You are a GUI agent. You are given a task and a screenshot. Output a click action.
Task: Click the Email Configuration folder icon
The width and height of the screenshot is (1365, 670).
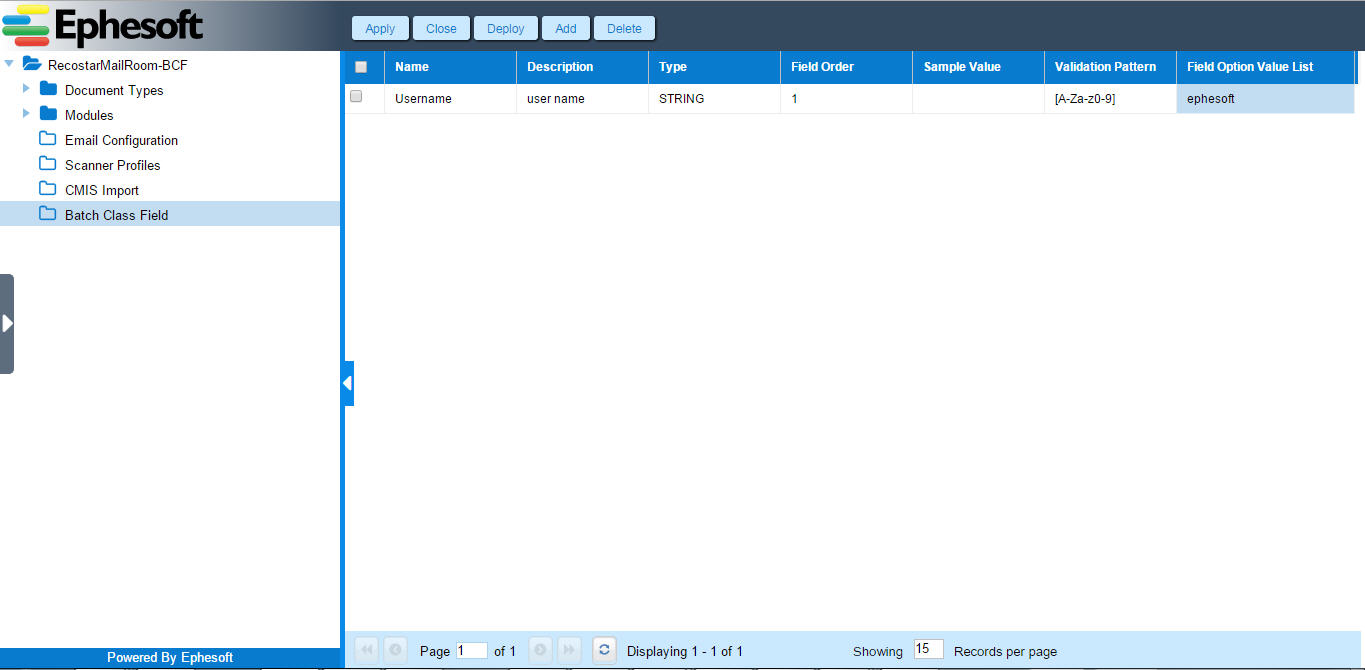pyautogui.click(x=48, y=138)
